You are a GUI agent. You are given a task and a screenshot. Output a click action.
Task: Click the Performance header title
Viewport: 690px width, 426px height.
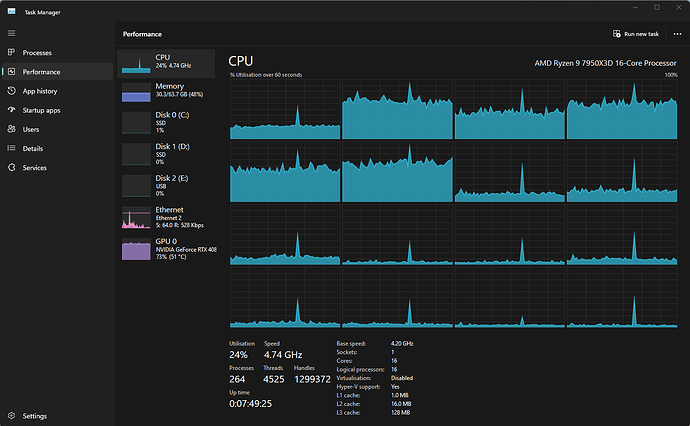pyautogui.click(x=142, y=34)
